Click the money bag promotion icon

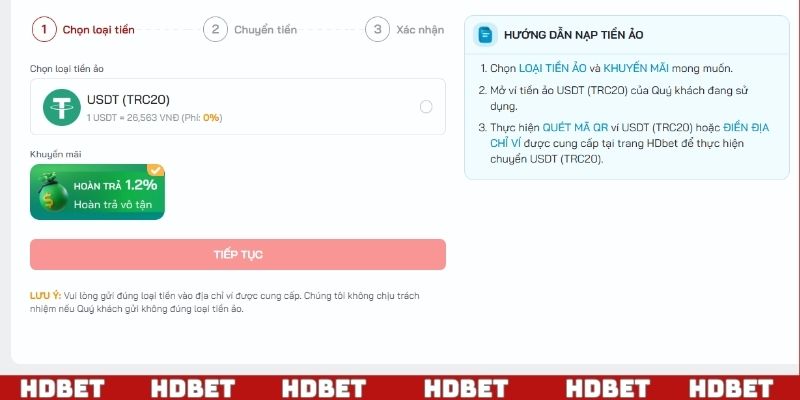click(x=52, y=193)
